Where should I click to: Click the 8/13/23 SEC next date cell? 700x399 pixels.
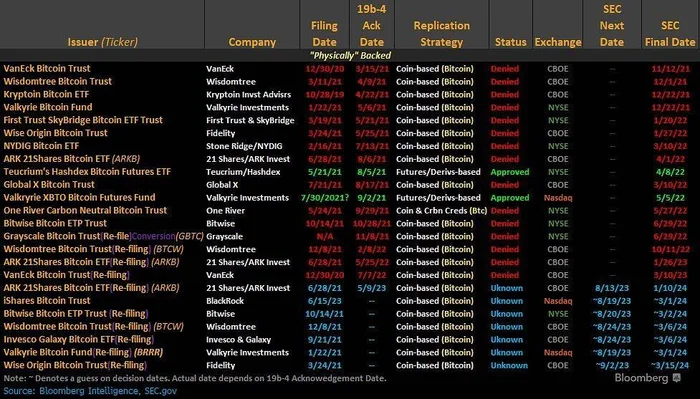coord(612,288)
